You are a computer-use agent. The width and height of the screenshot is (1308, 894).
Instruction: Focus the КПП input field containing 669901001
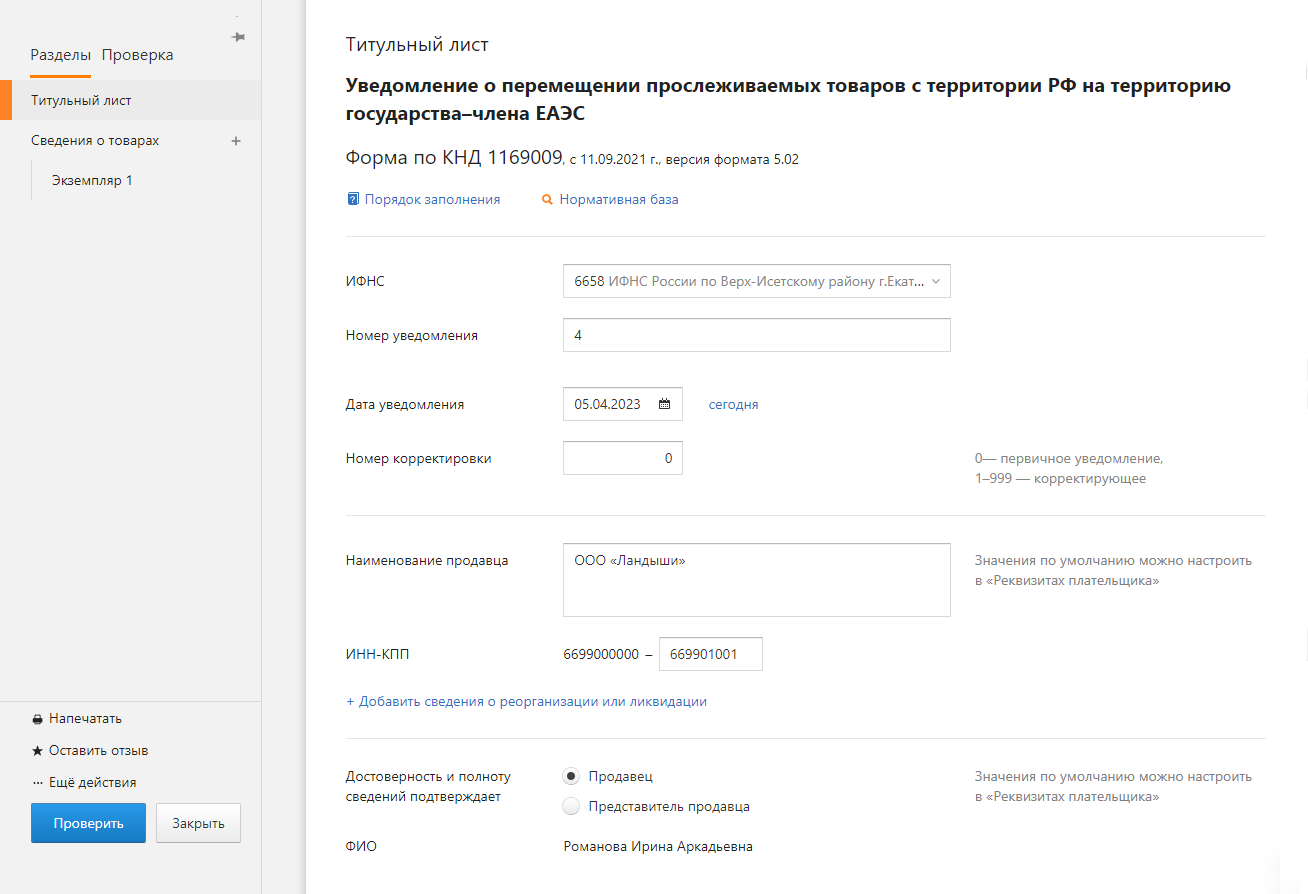pyautogui.click(x=710, y=654)
